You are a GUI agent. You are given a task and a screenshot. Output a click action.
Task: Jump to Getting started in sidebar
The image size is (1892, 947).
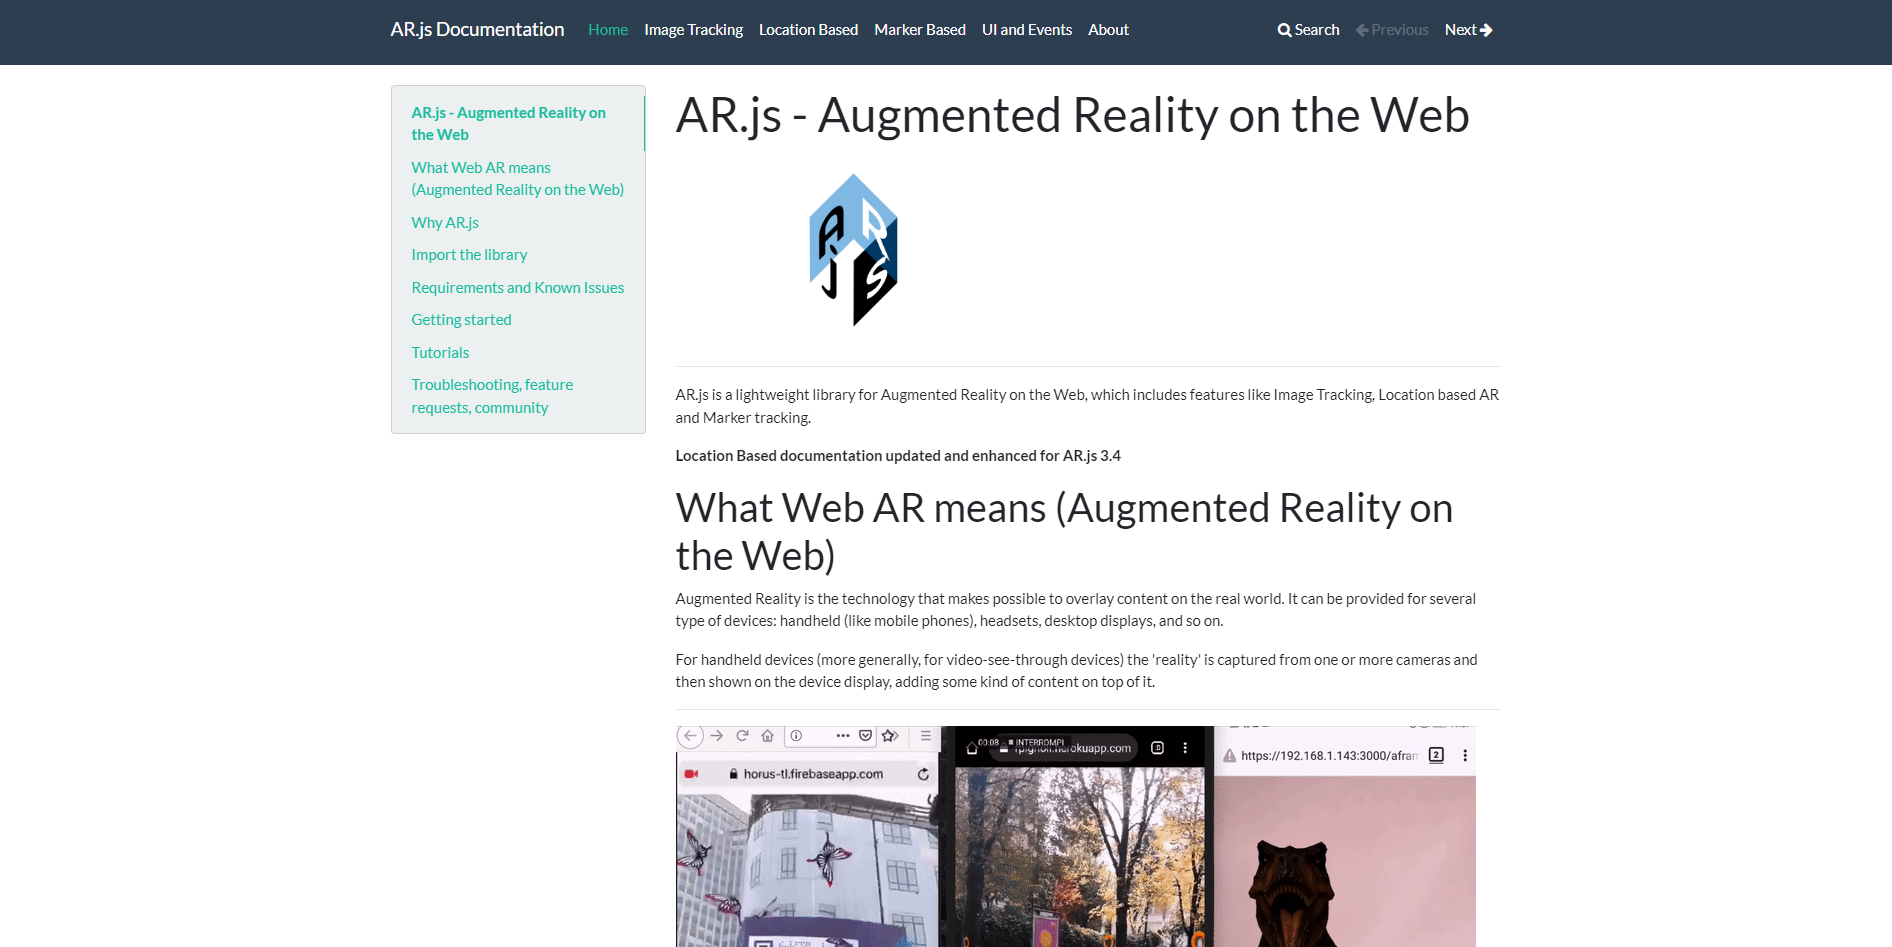[461, 320]
